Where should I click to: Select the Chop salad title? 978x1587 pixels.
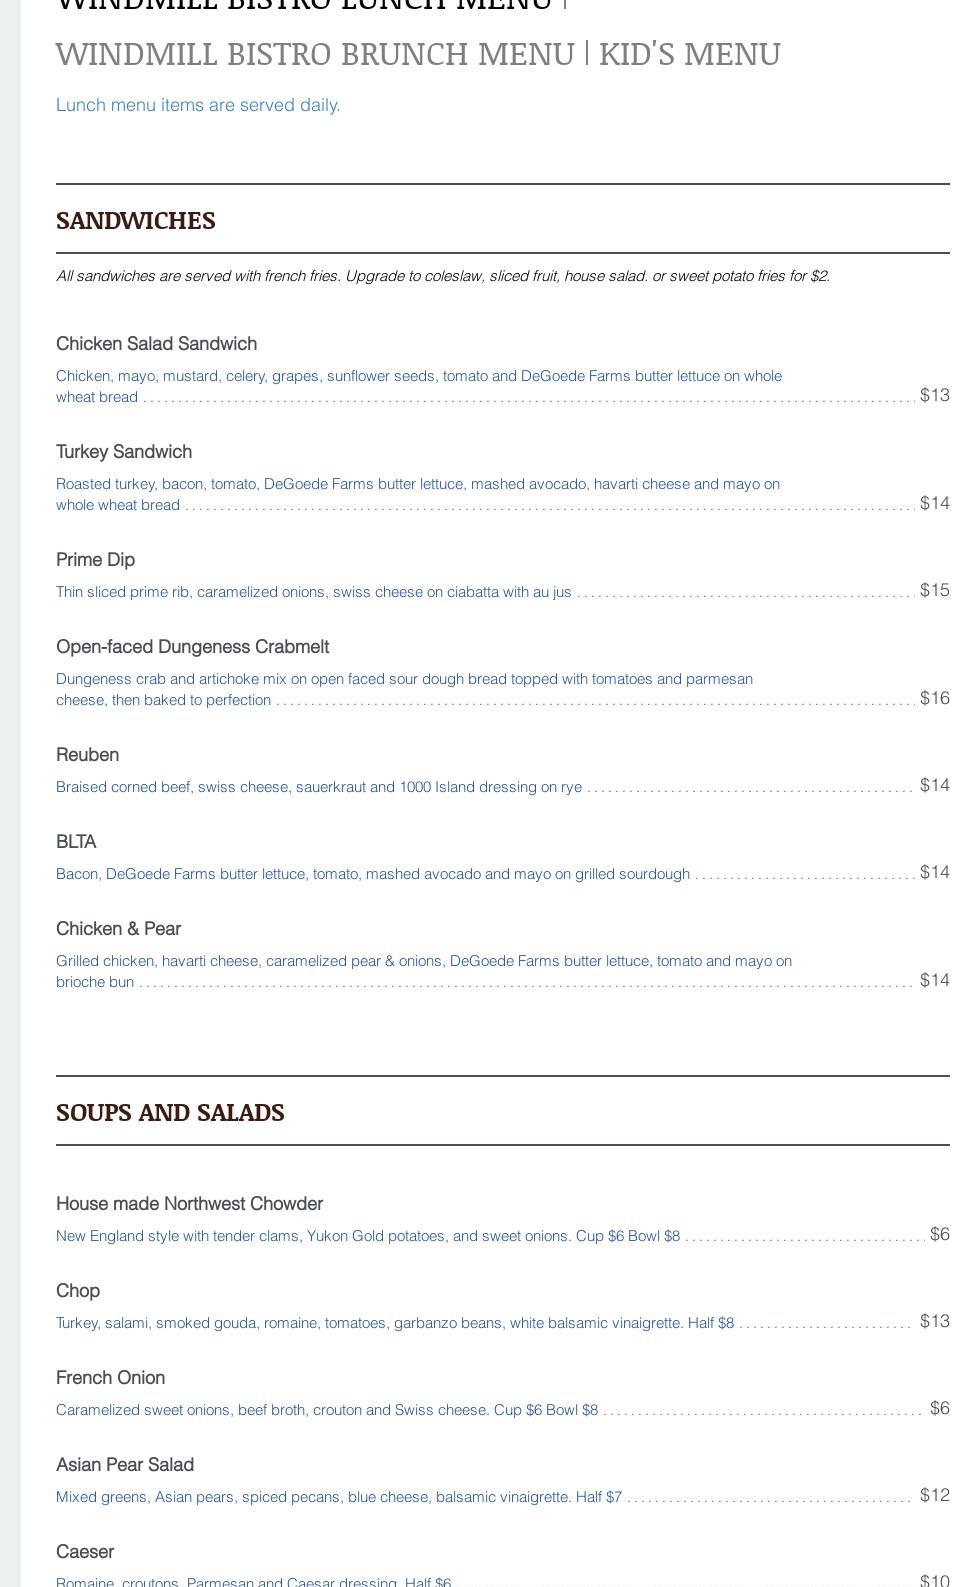tap(78, 1291)
